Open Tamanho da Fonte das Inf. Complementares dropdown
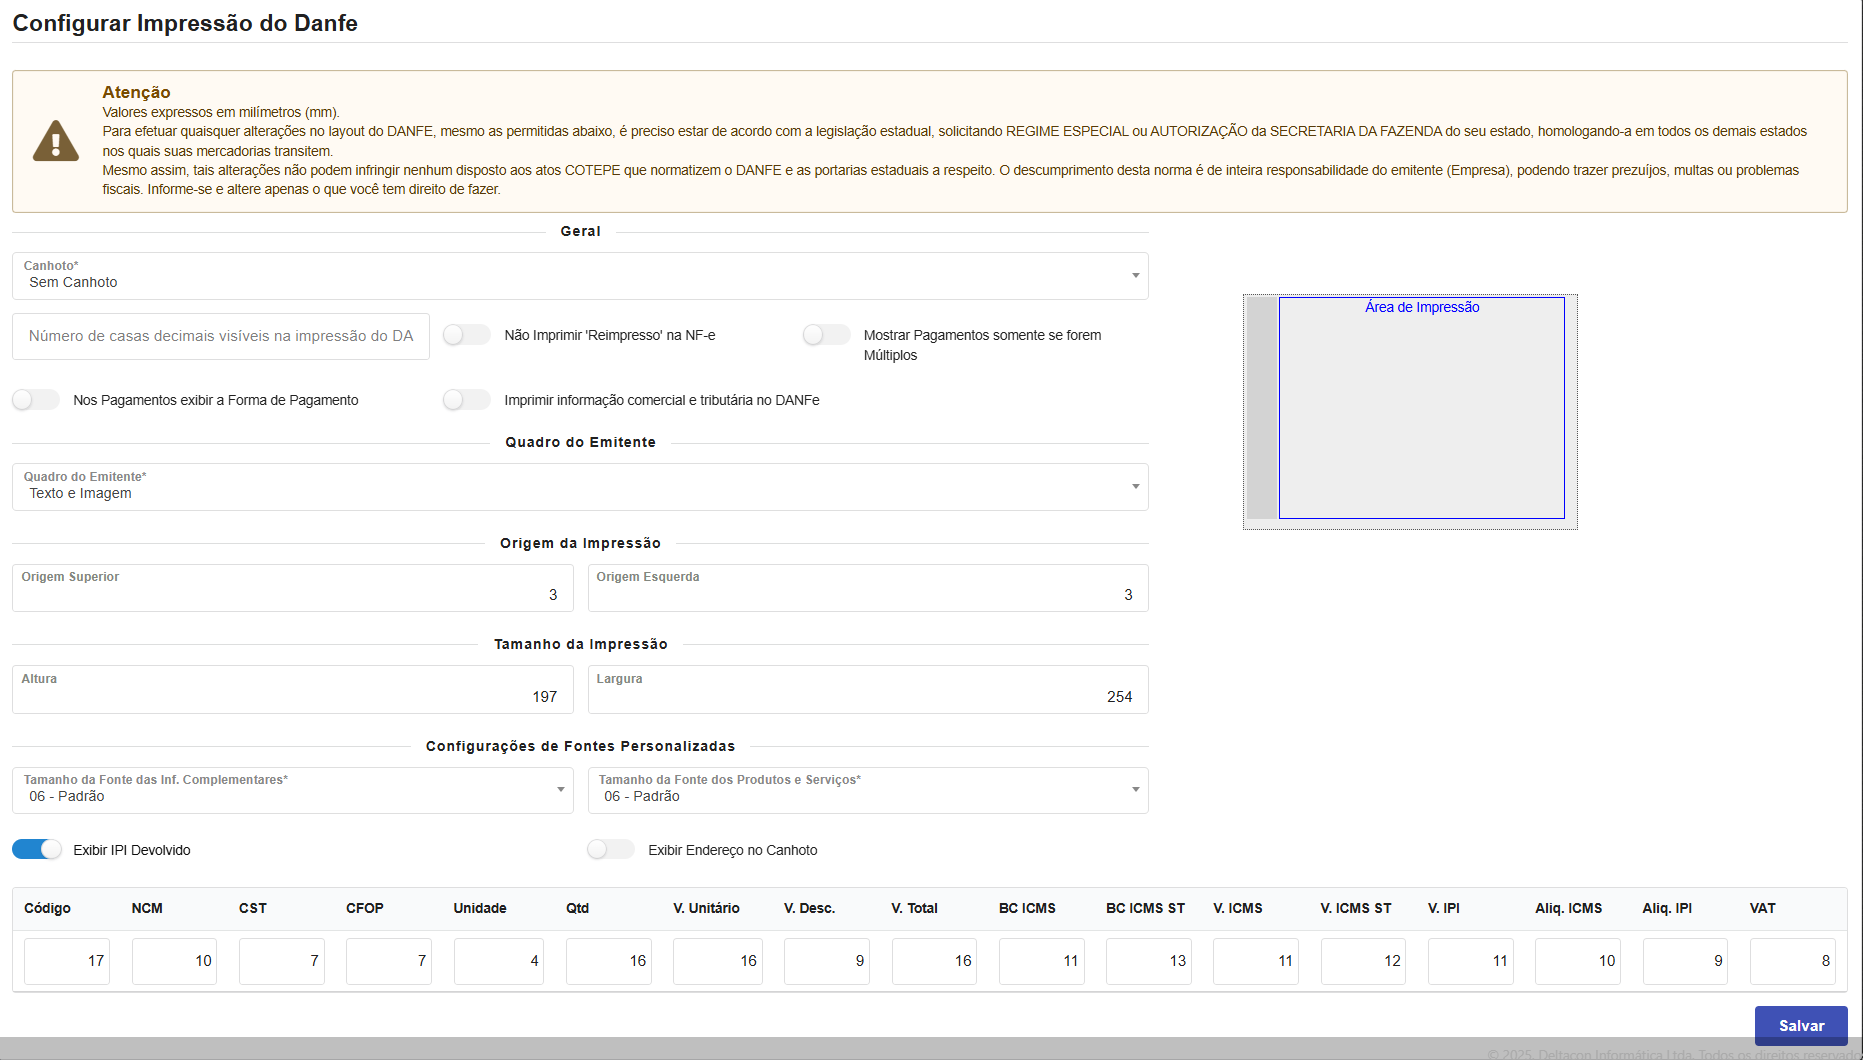The image size is (1863, 1060). point(292,790)
